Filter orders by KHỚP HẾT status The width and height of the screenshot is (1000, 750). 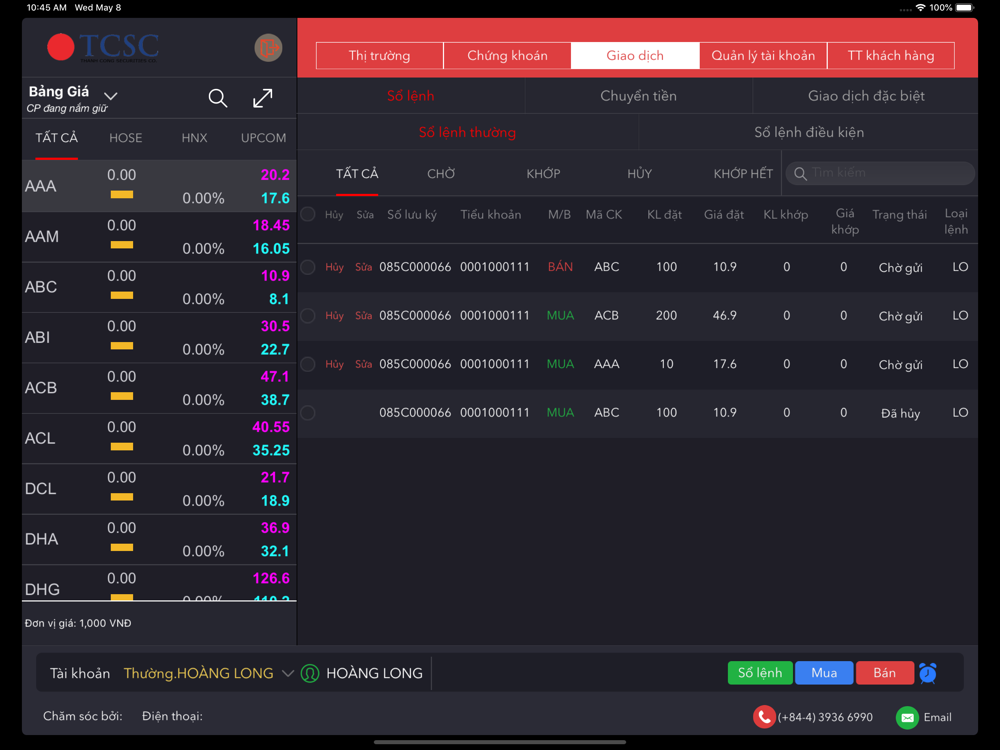pyautogui.click(x=743, y=173)
